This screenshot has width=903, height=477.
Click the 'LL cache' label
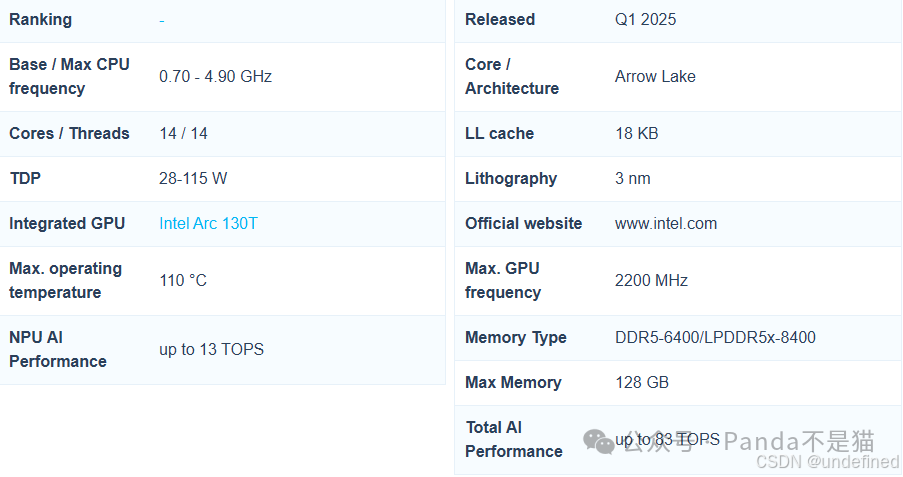pyautogui.click(x=499, y=134)
